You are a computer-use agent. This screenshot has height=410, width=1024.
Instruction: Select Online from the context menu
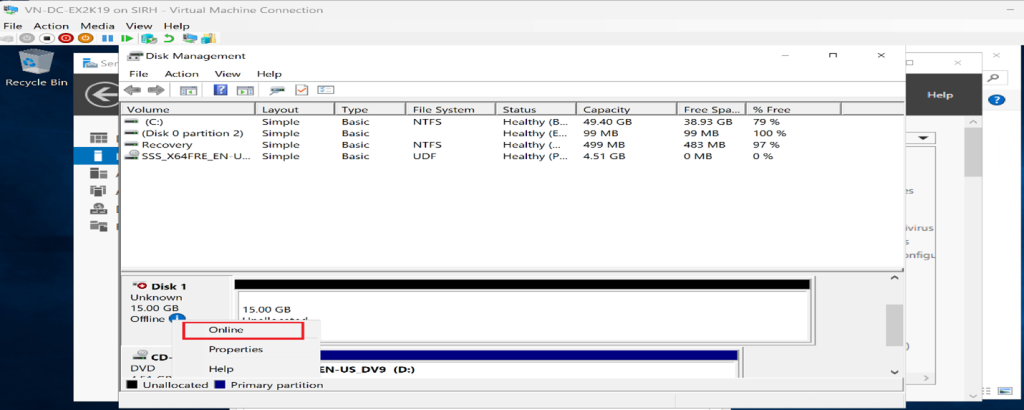click(226, 330)
